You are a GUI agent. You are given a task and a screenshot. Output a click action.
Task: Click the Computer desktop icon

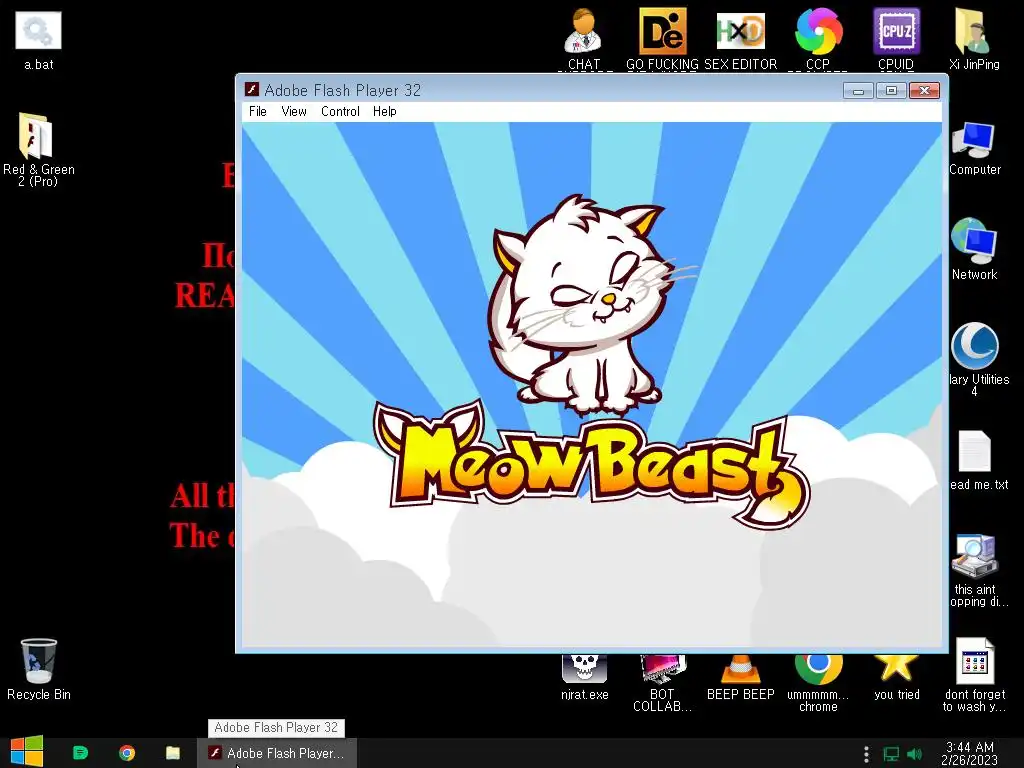point(974,148)
